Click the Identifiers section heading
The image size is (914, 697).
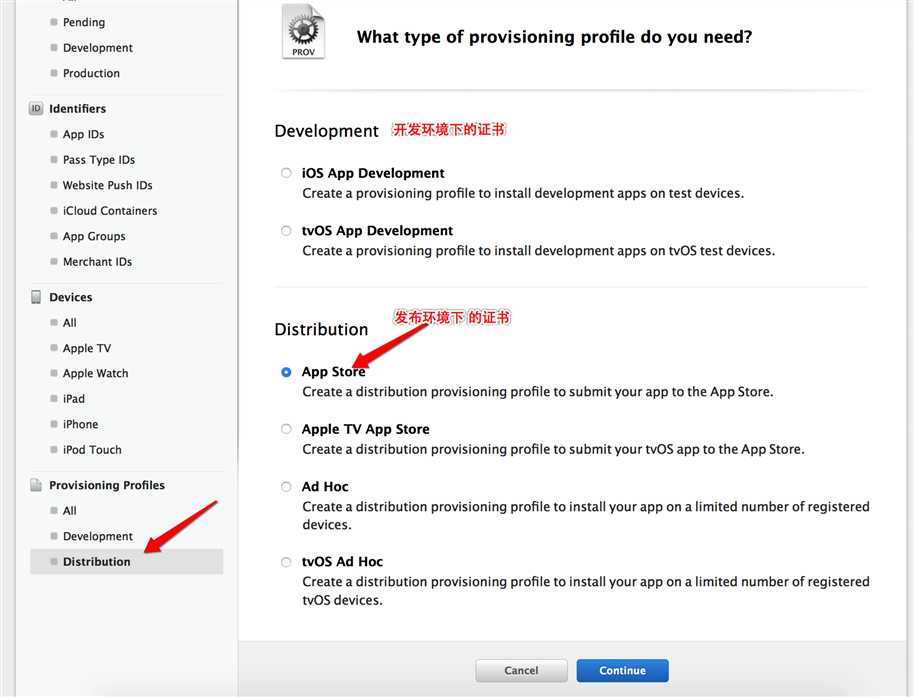coord(78,108)
